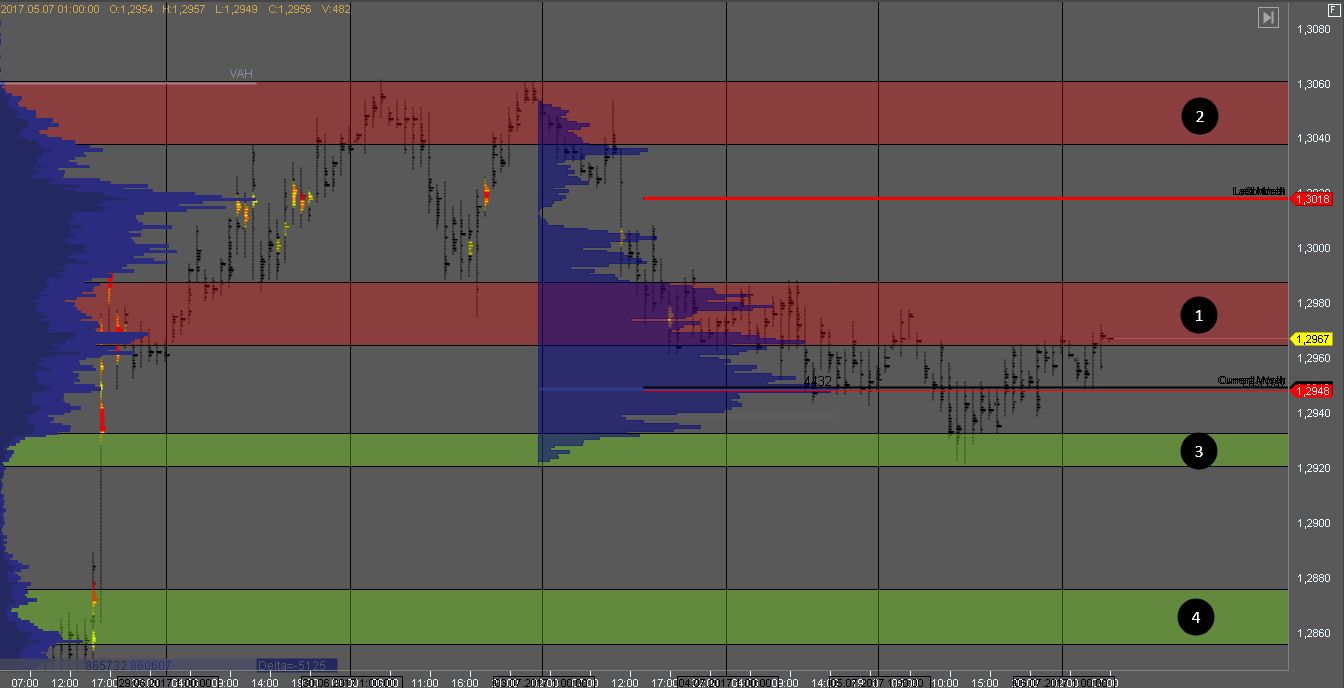This screenshot has height=688, width=1344.
Task: Click the 1,3080 label on price axis
Action: [x=1313, y=29]
